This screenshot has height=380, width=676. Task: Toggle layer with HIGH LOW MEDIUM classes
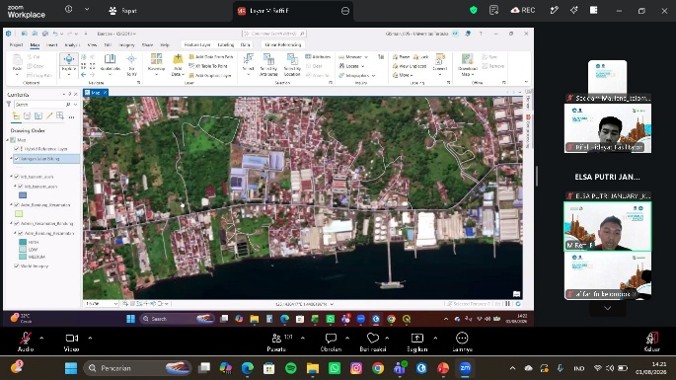[x=20, y=233]
